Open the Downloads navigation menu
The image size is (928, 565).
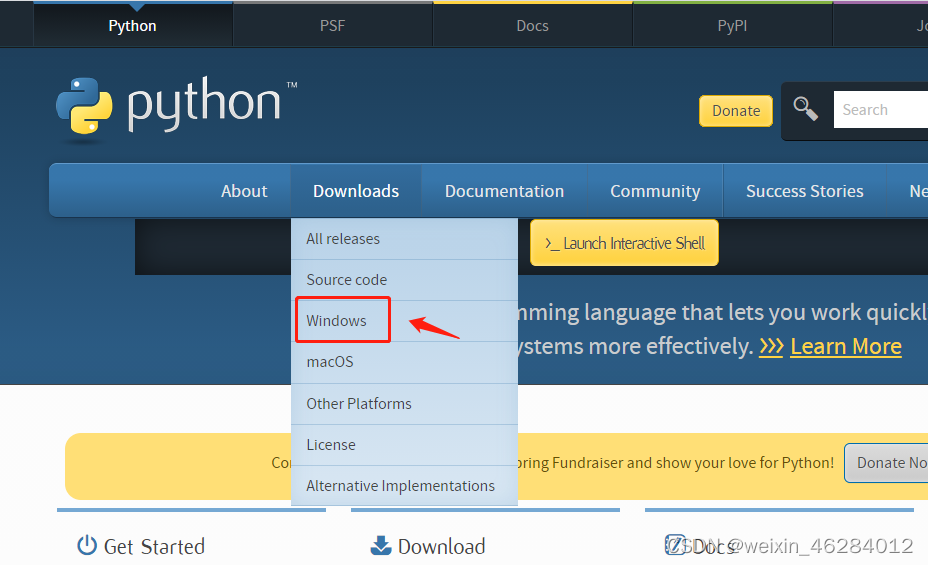point(356,191)
